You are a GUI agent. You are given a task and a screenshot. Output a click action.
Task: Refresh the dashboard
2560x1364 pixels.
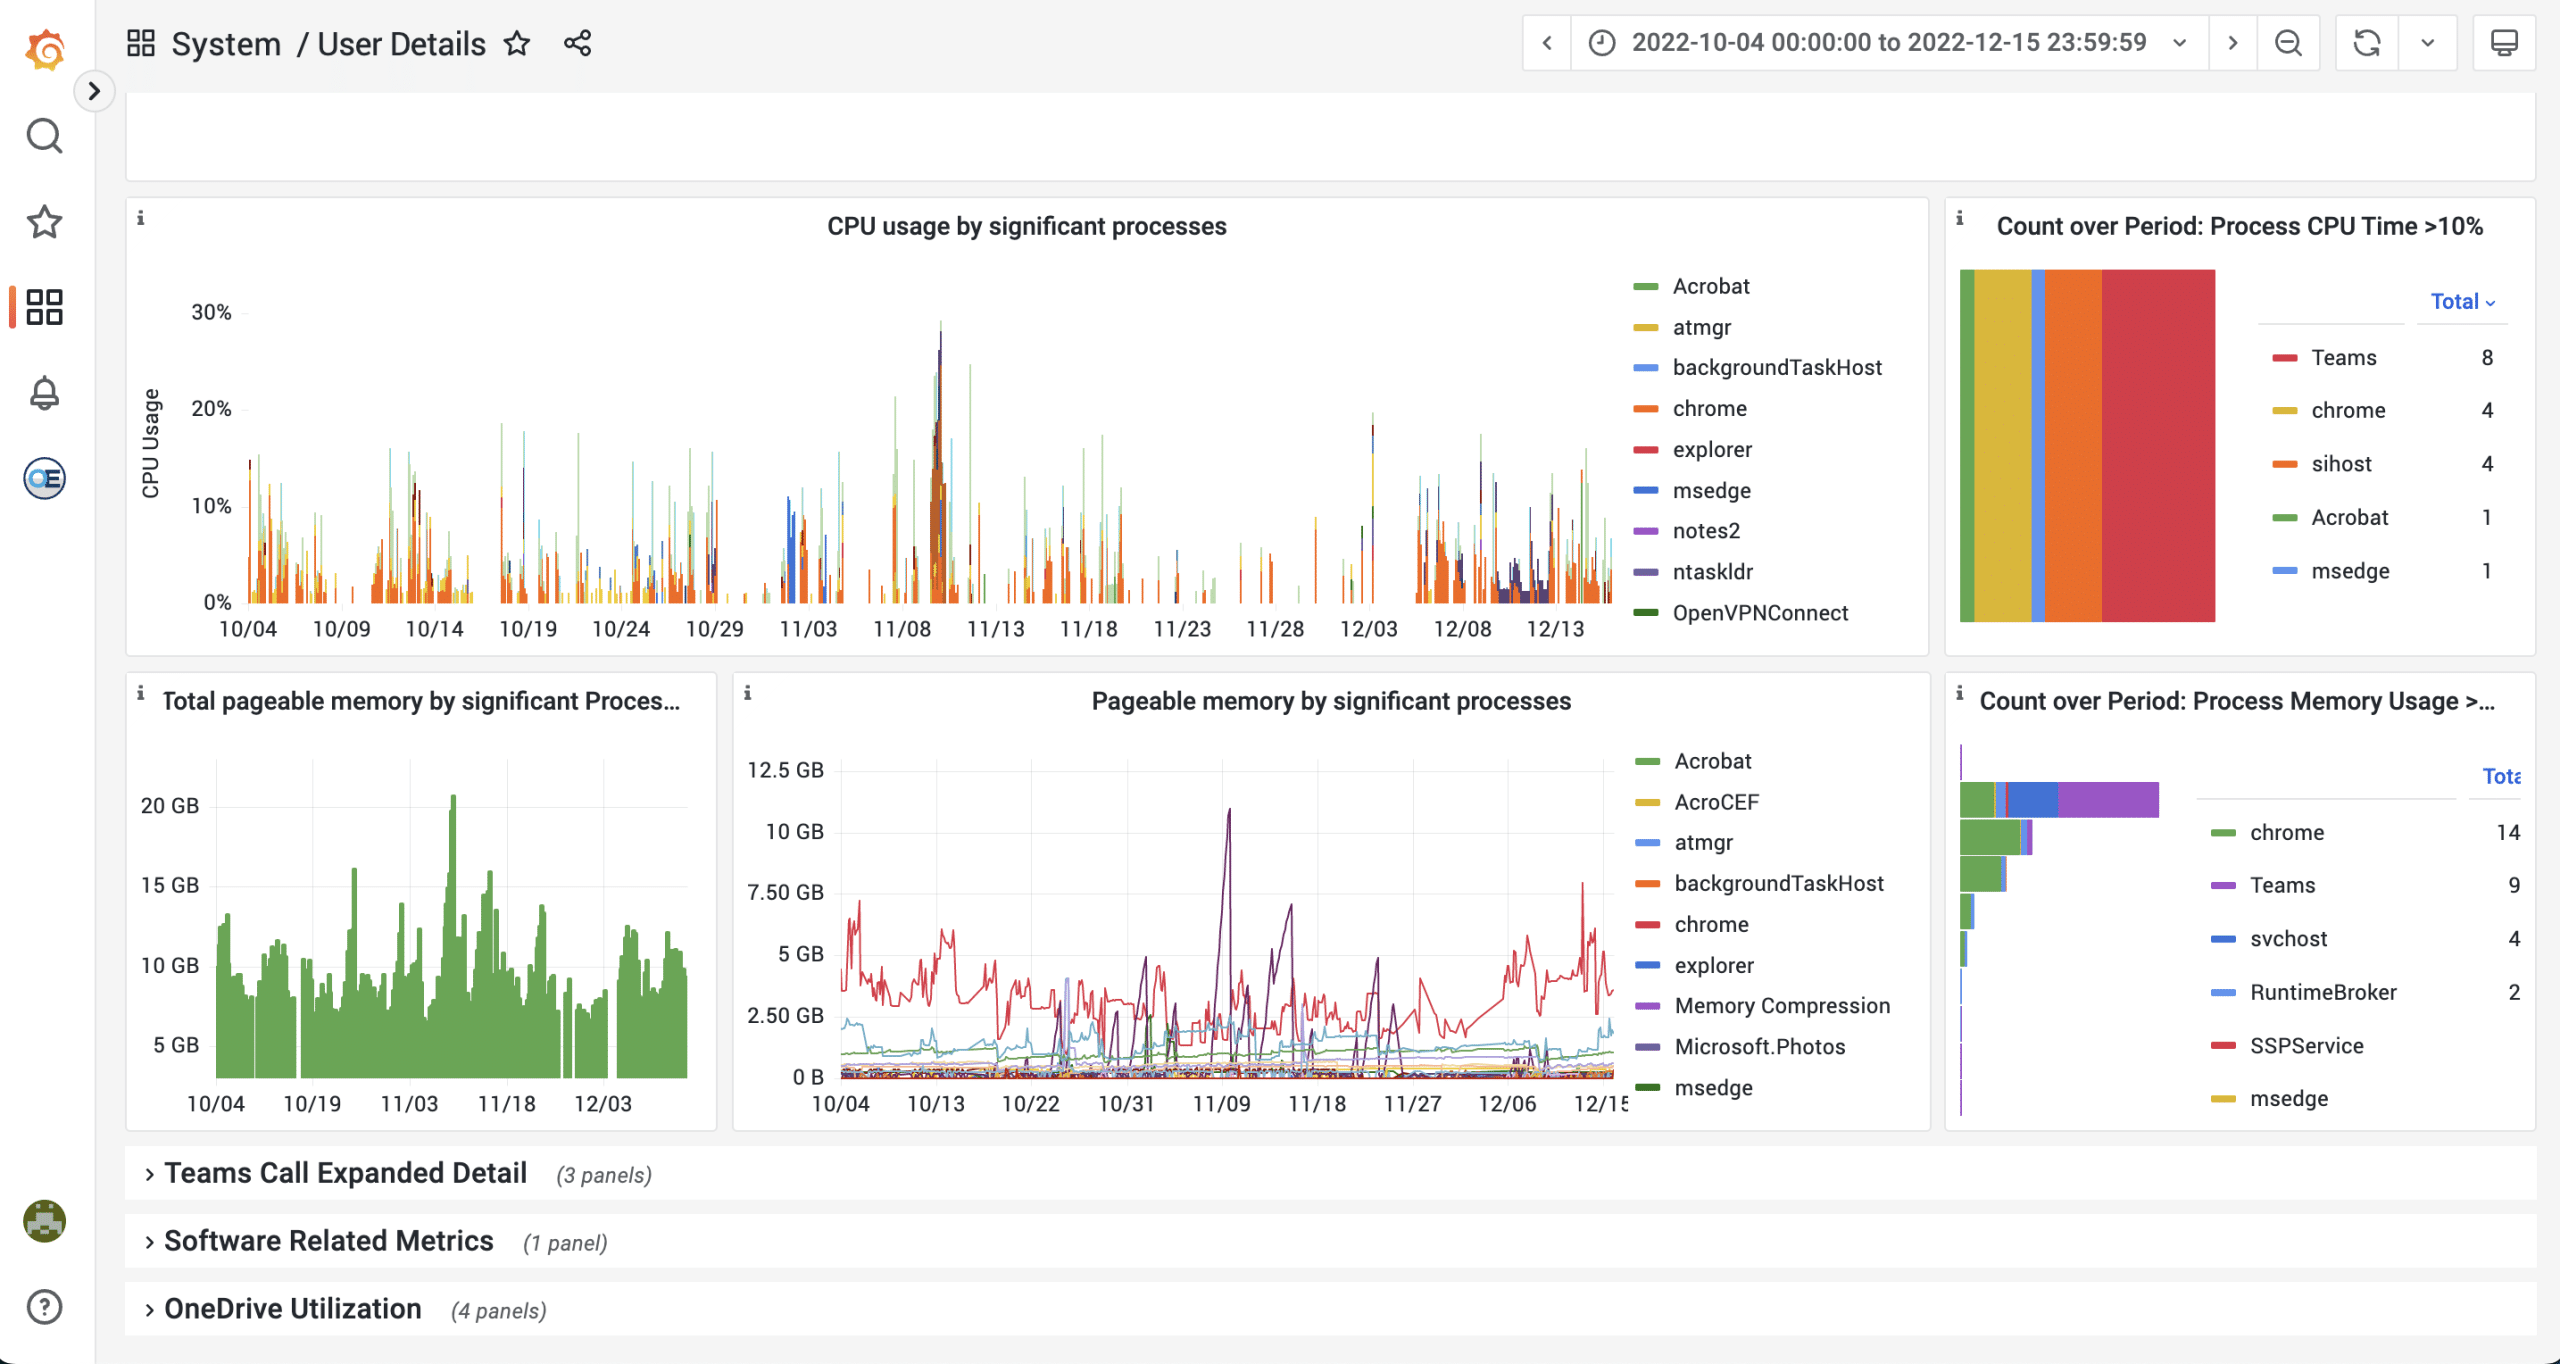click(2366, 43)
